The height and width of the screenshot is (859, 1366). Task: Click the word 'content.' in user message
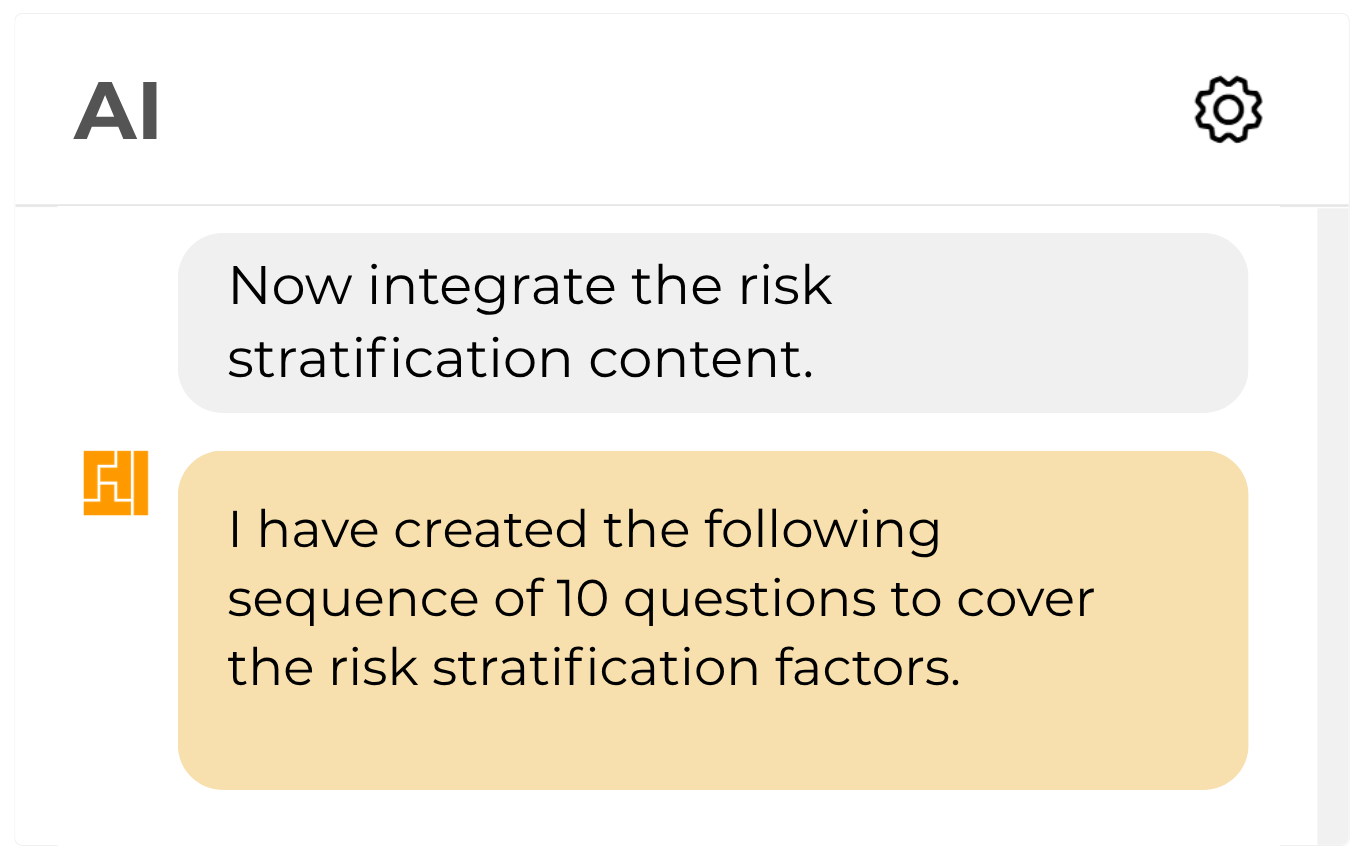coord(700,360)
